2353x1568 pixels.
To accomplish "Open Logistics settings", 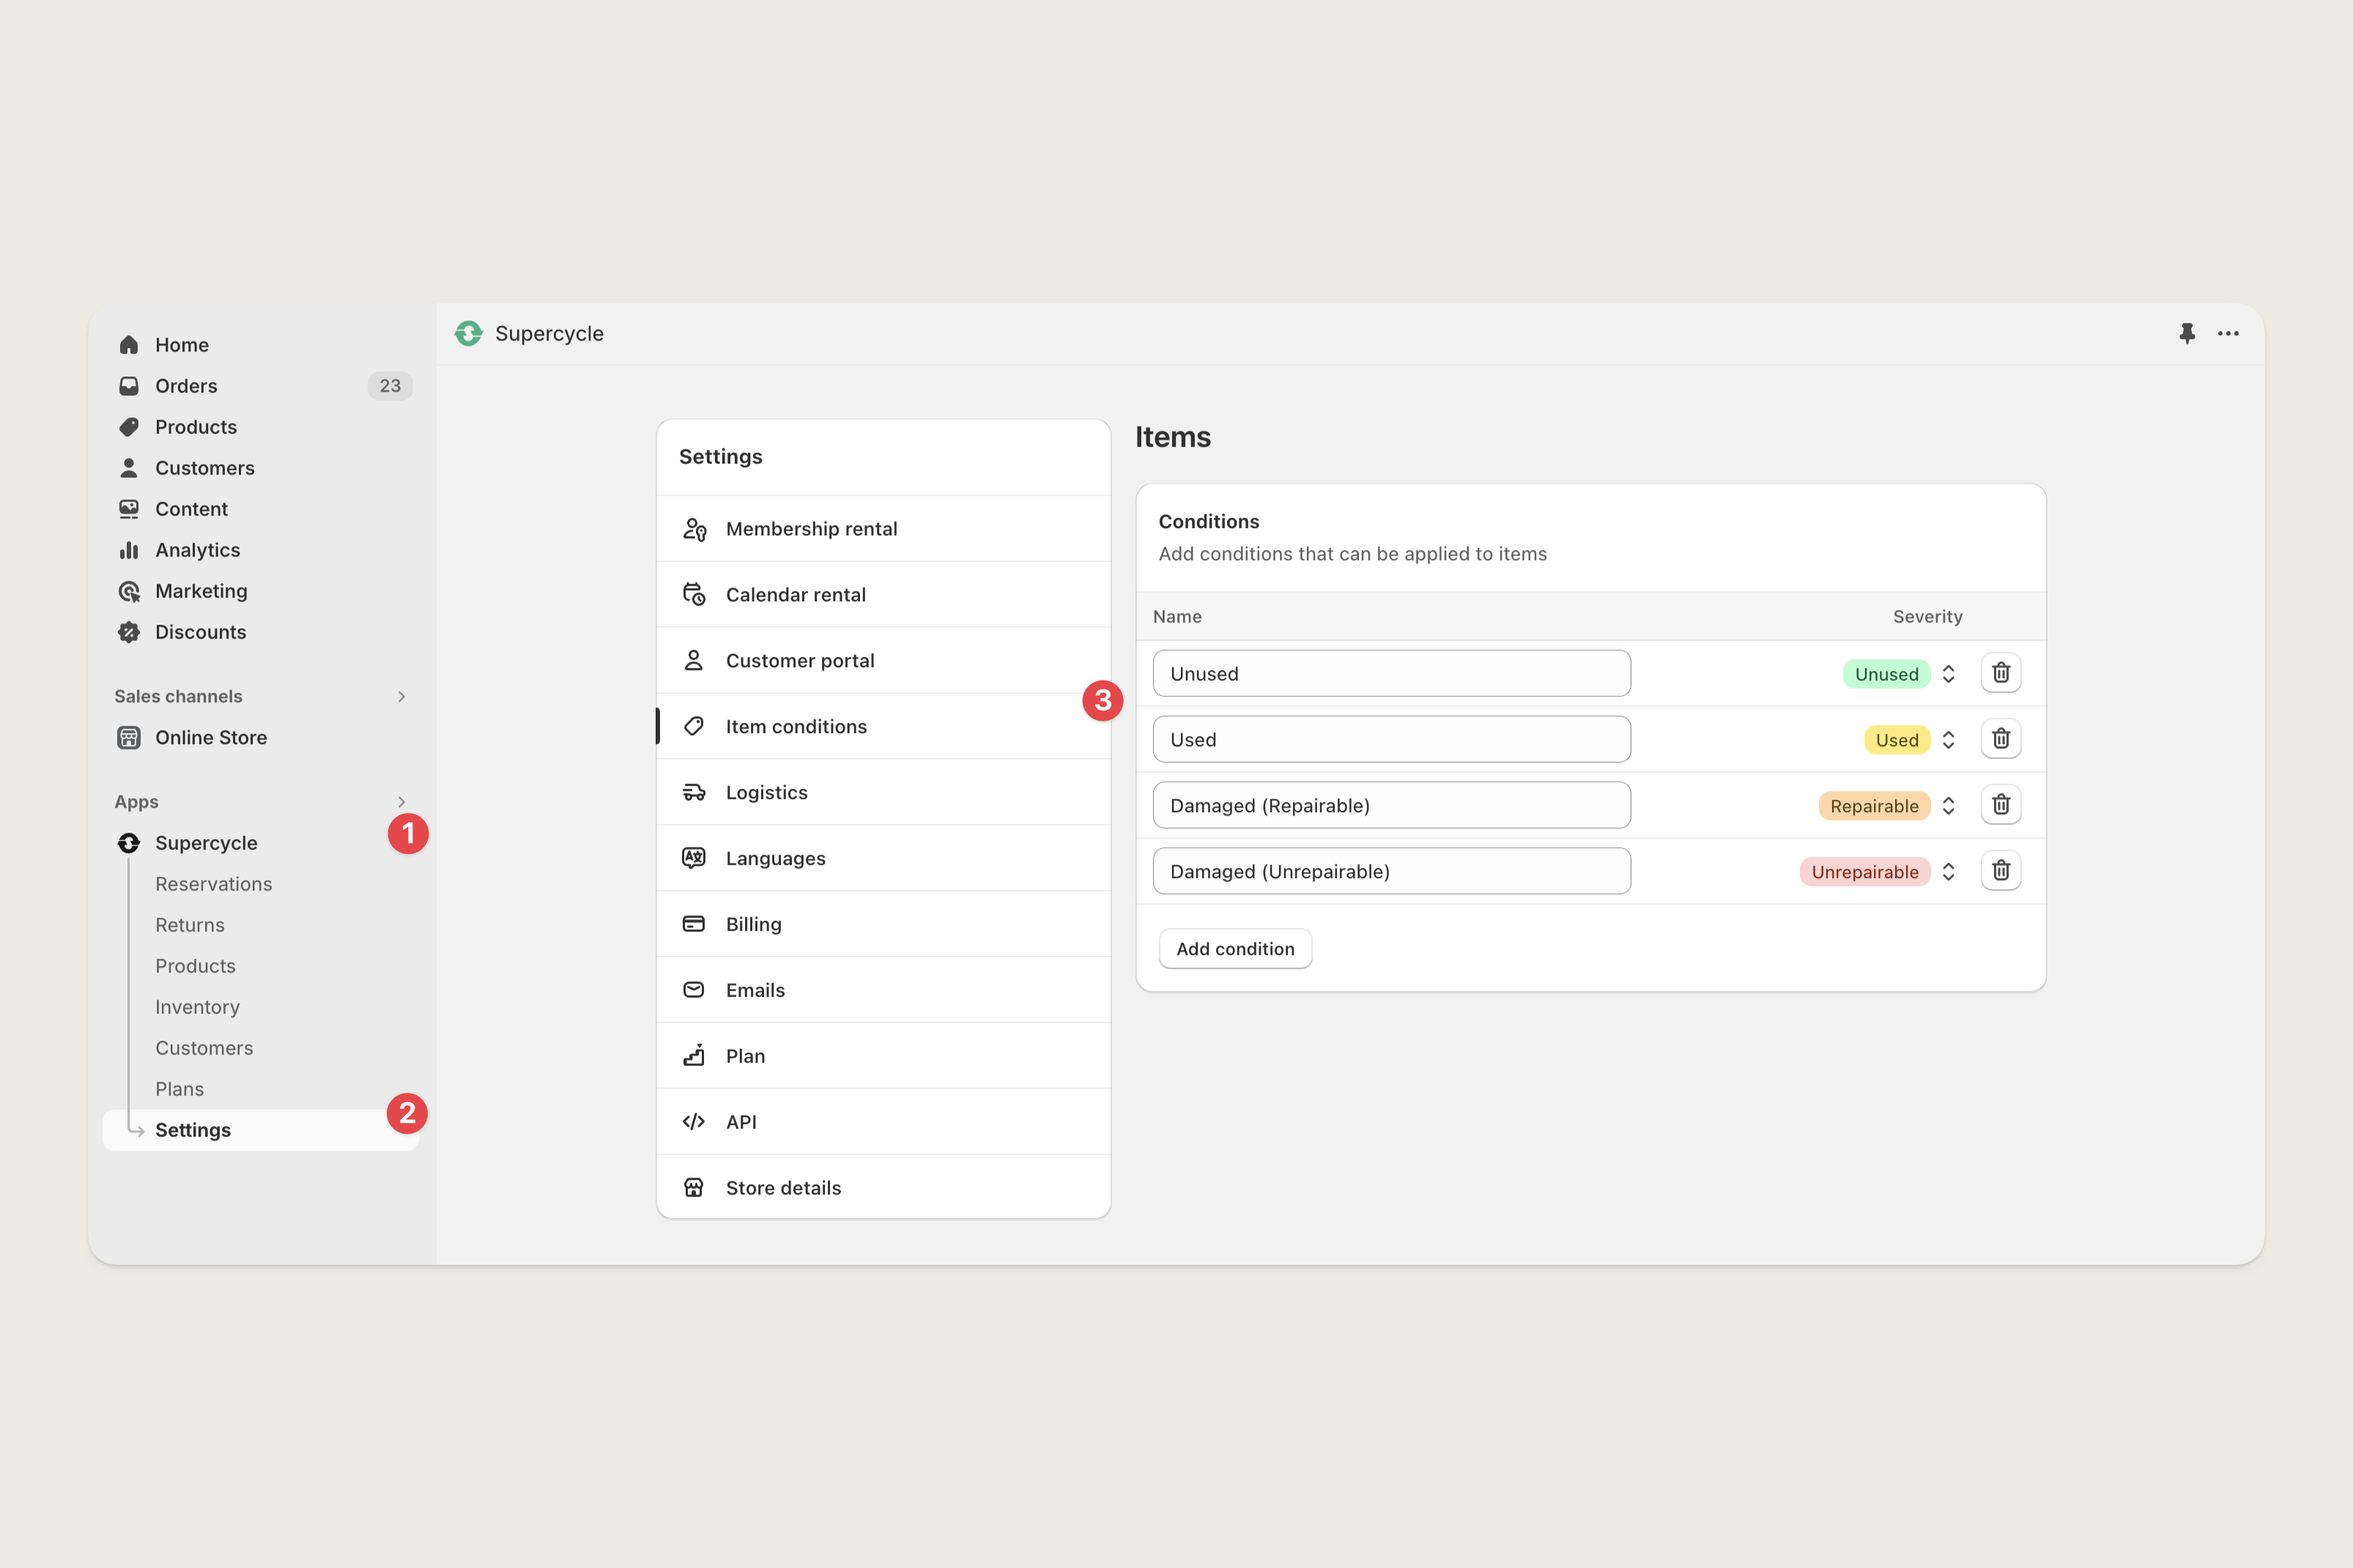I will point(883,793).
